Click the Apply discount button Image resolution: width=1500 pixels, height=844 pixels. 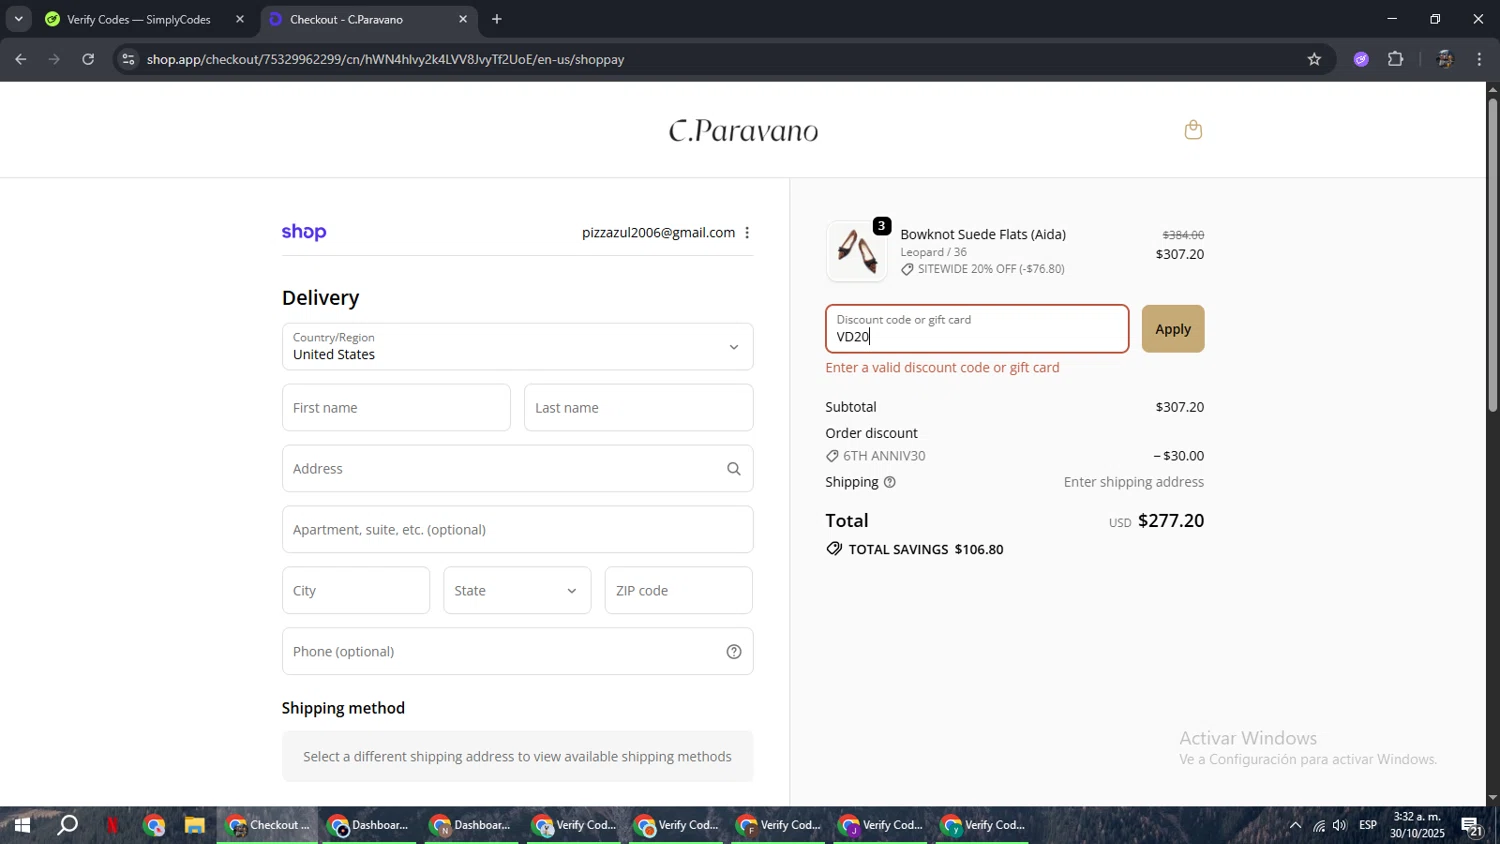pos(1173,329)
